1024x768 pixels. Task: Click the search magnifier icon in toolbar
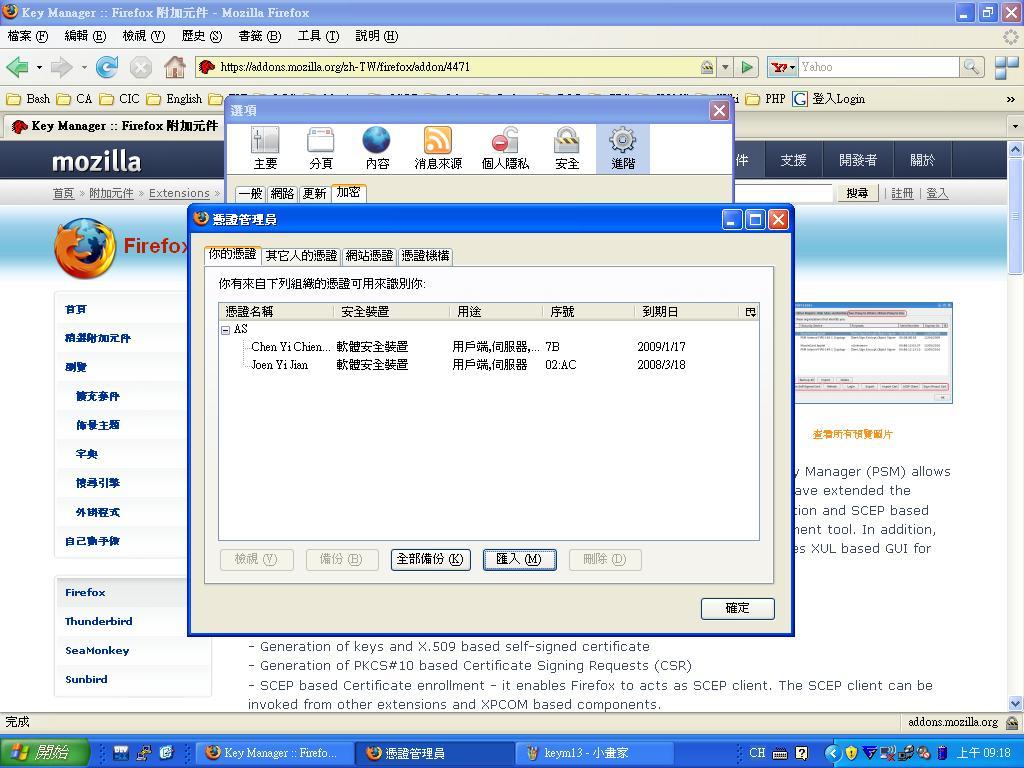(x=971, y=67)
